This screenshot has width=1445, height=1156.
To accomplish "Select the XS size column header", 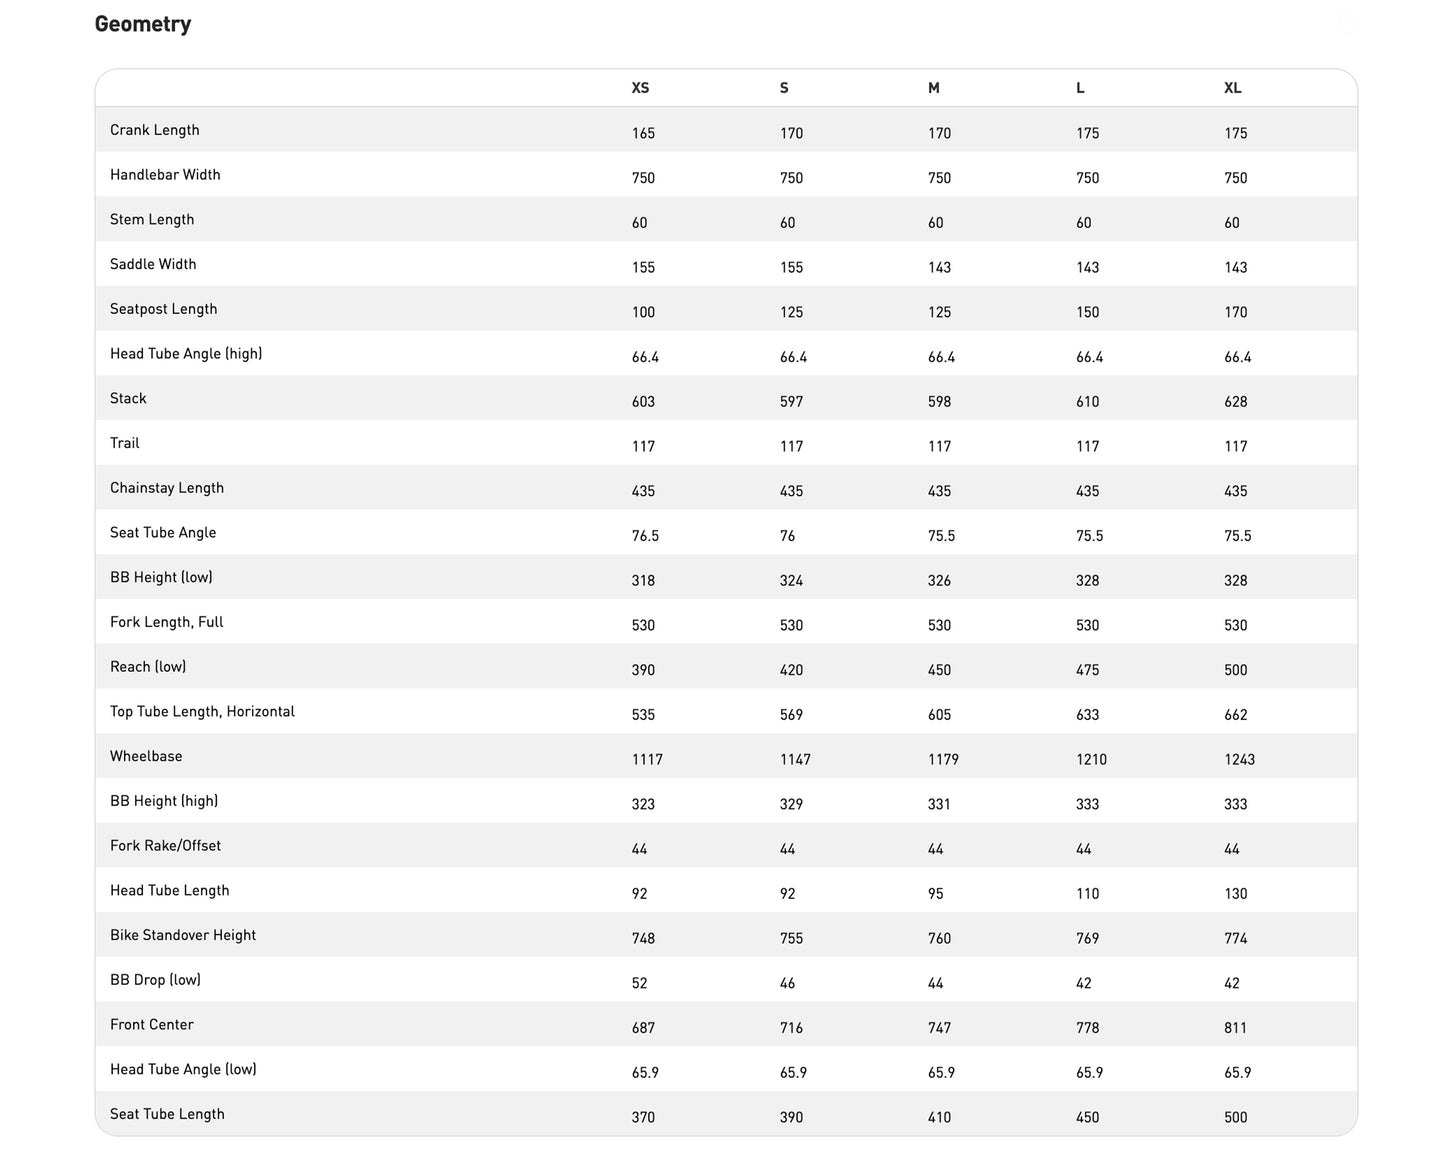I will pyautogui.click(x=640, y=88).
